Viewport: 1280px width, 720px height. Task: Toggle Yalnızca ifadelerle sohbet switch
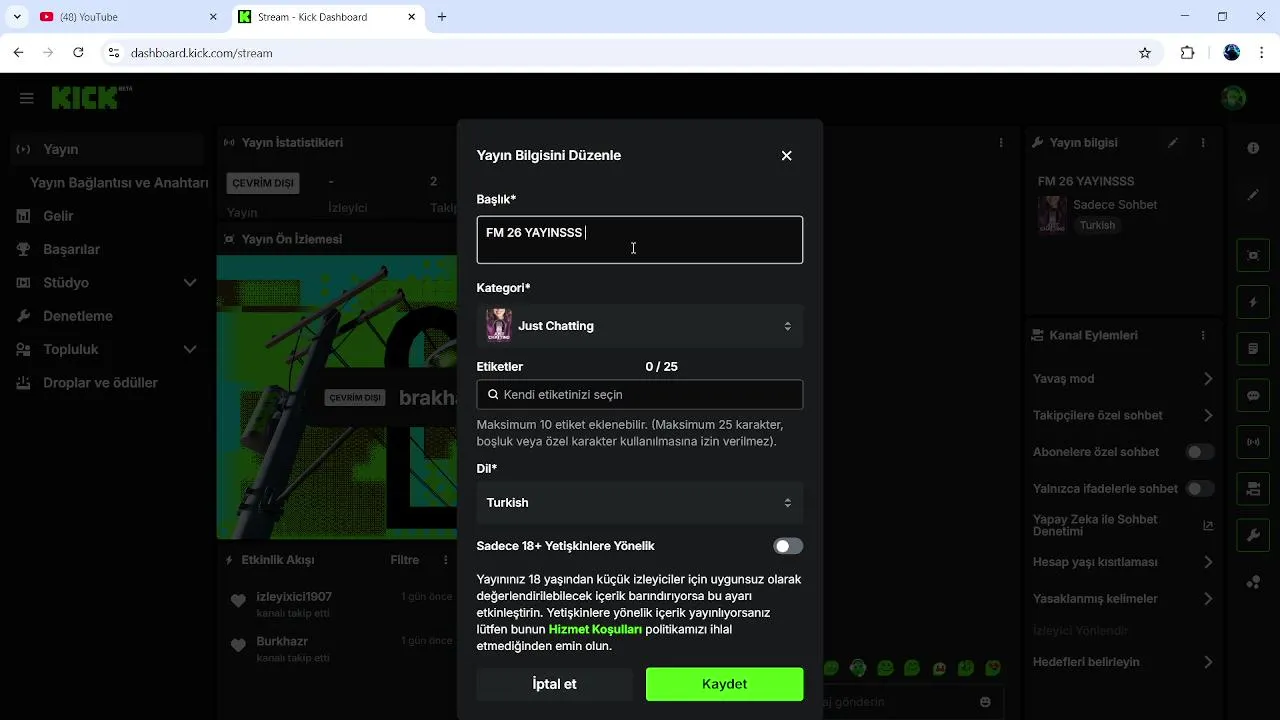click(x=1200, y=489)
